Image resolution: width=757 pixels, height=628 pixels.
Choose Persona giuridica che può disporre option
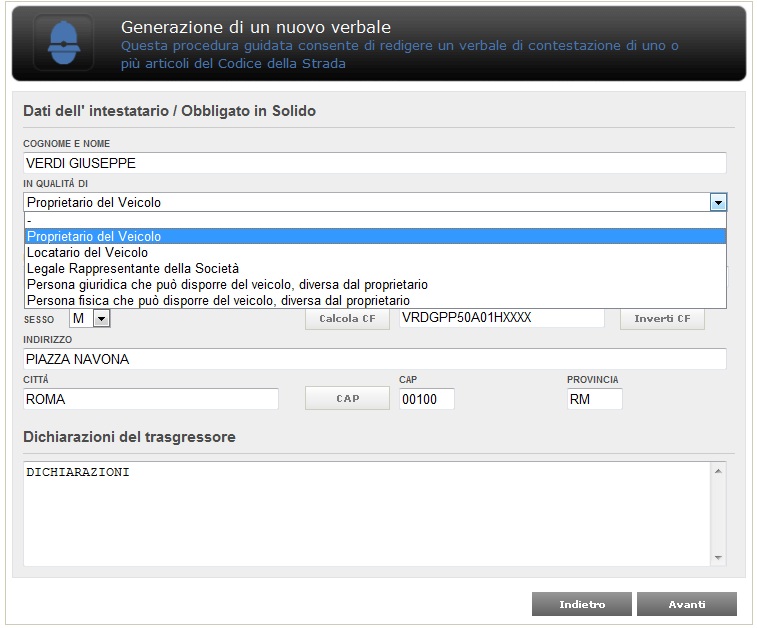point(375,284)
